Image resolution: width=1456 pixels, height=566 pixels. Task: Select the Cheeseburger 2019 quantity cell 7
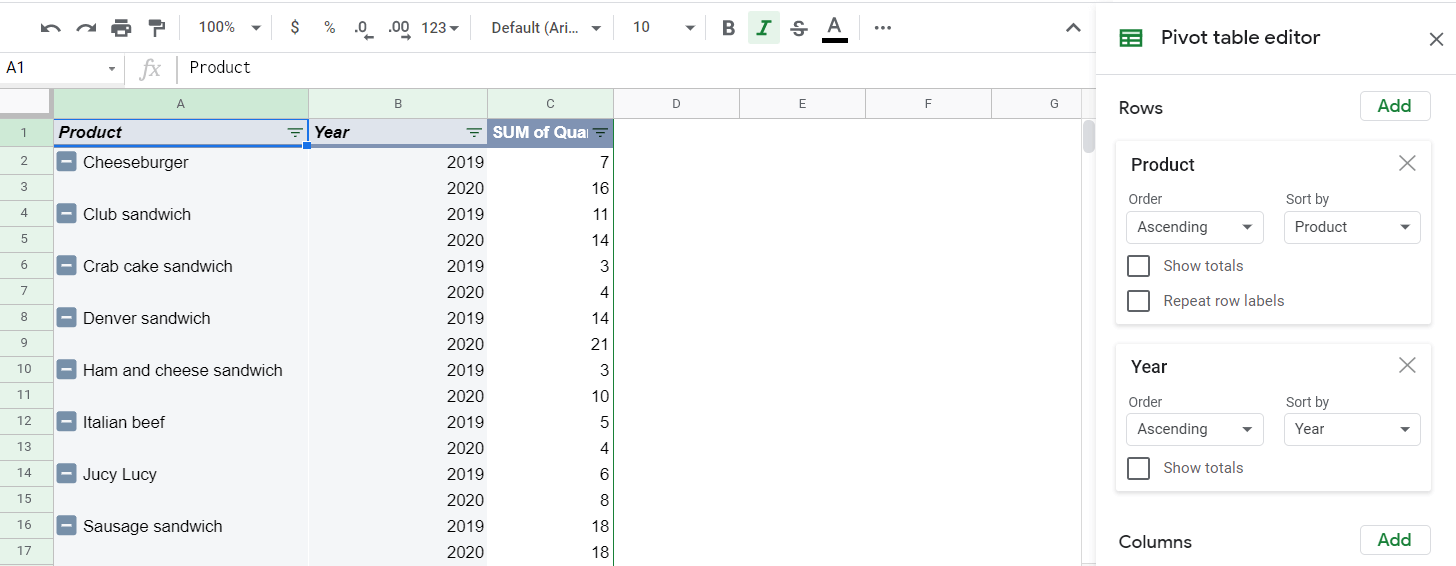551,161
